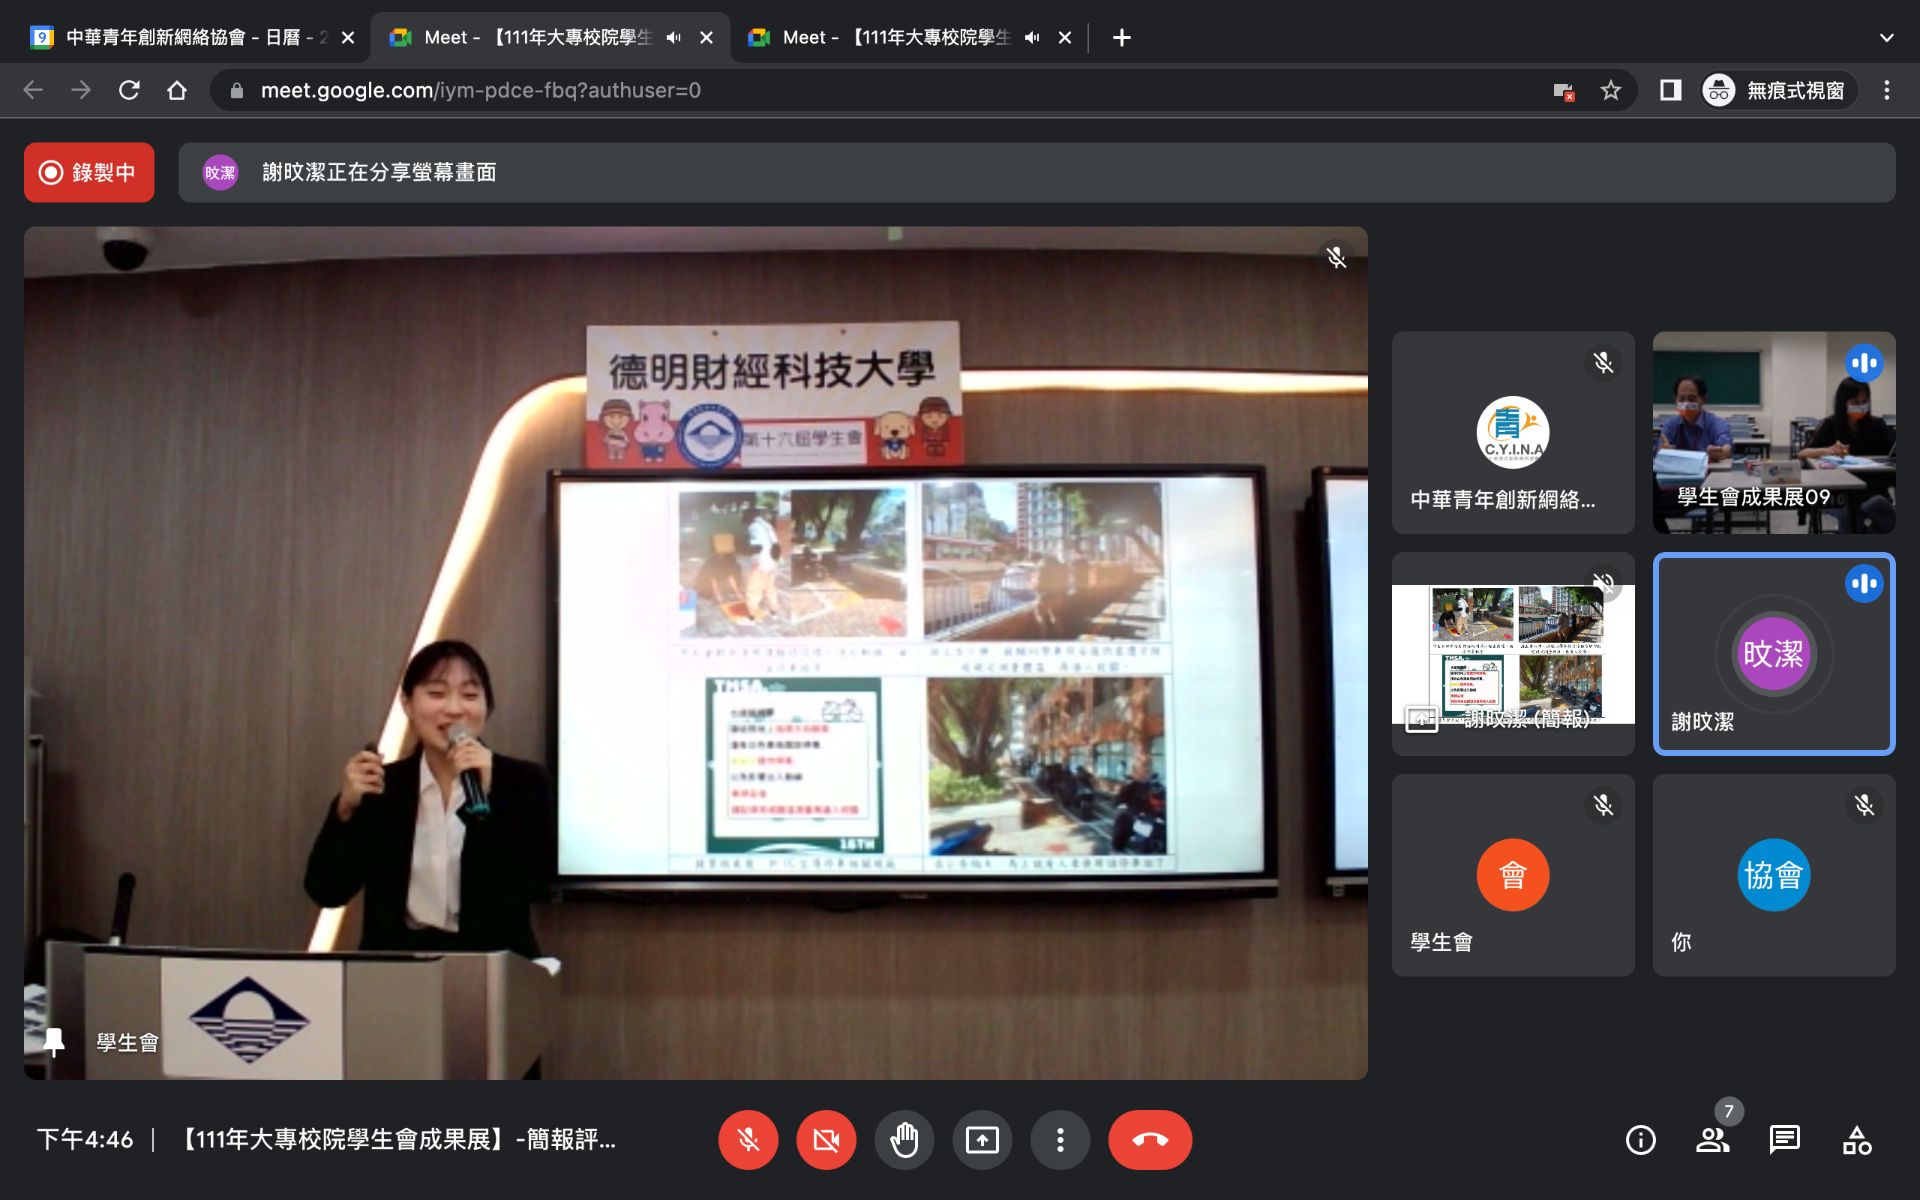Open Chrome three-dot browser menu
1920x1200 pixels.
(x=1886, y=91)
